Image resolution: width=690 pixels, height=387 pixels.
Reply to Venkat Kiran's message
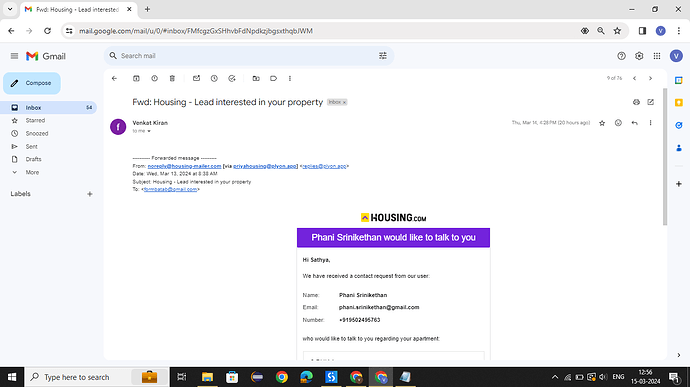[x=634, y=123]
